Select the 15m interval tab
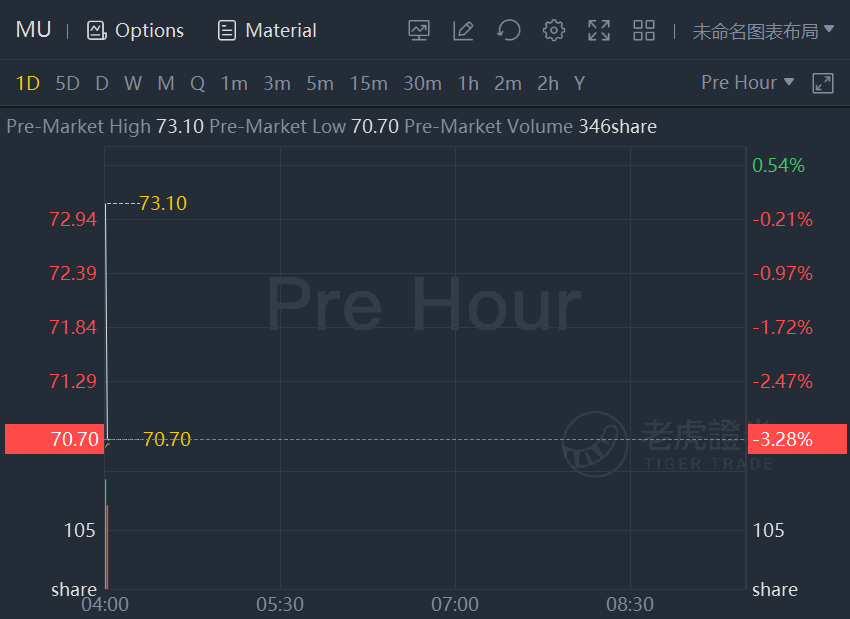Viewport: 850px width, 619px height. (x=369, y=83)
